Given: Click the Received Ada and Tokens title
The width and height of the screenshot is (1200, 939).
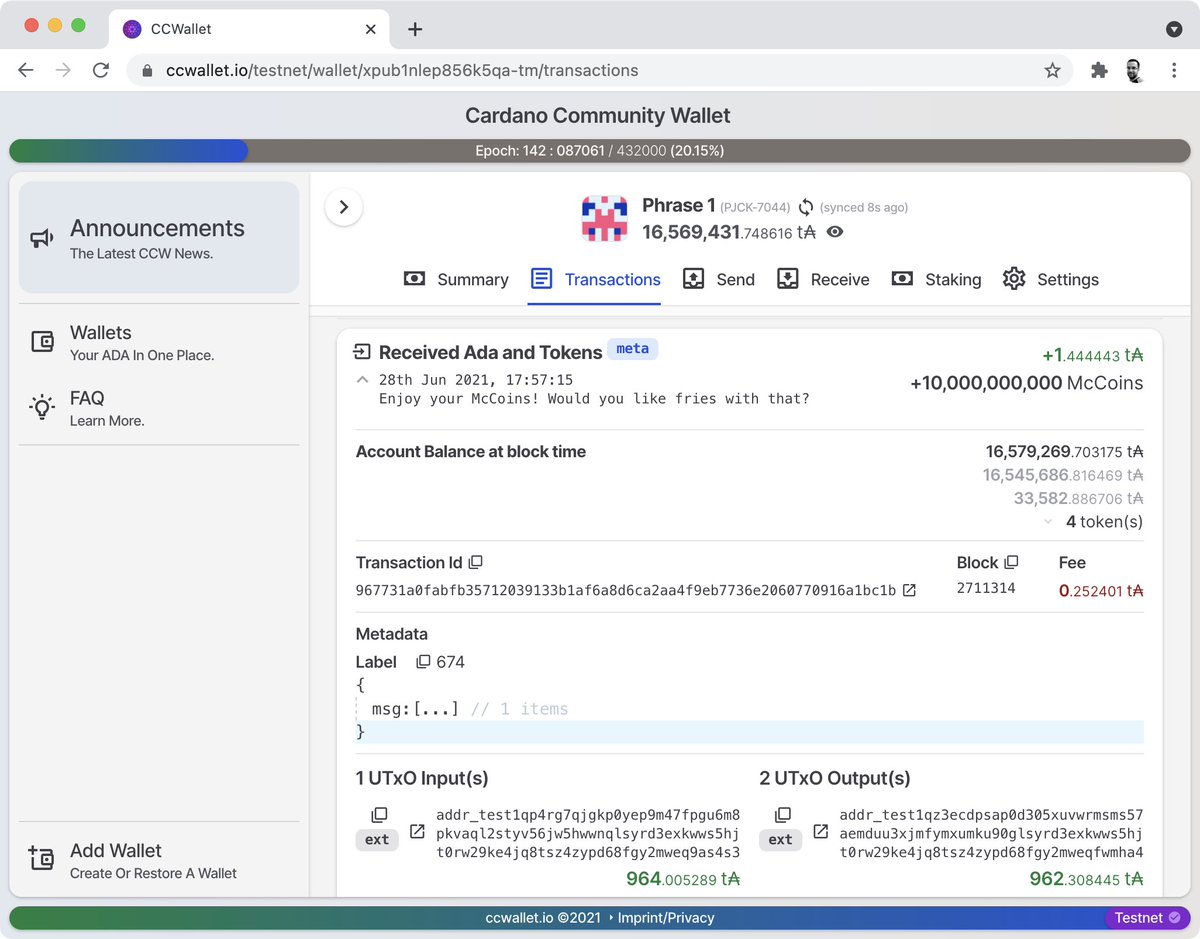Looking at the screenshot, I should coord(491,352).
